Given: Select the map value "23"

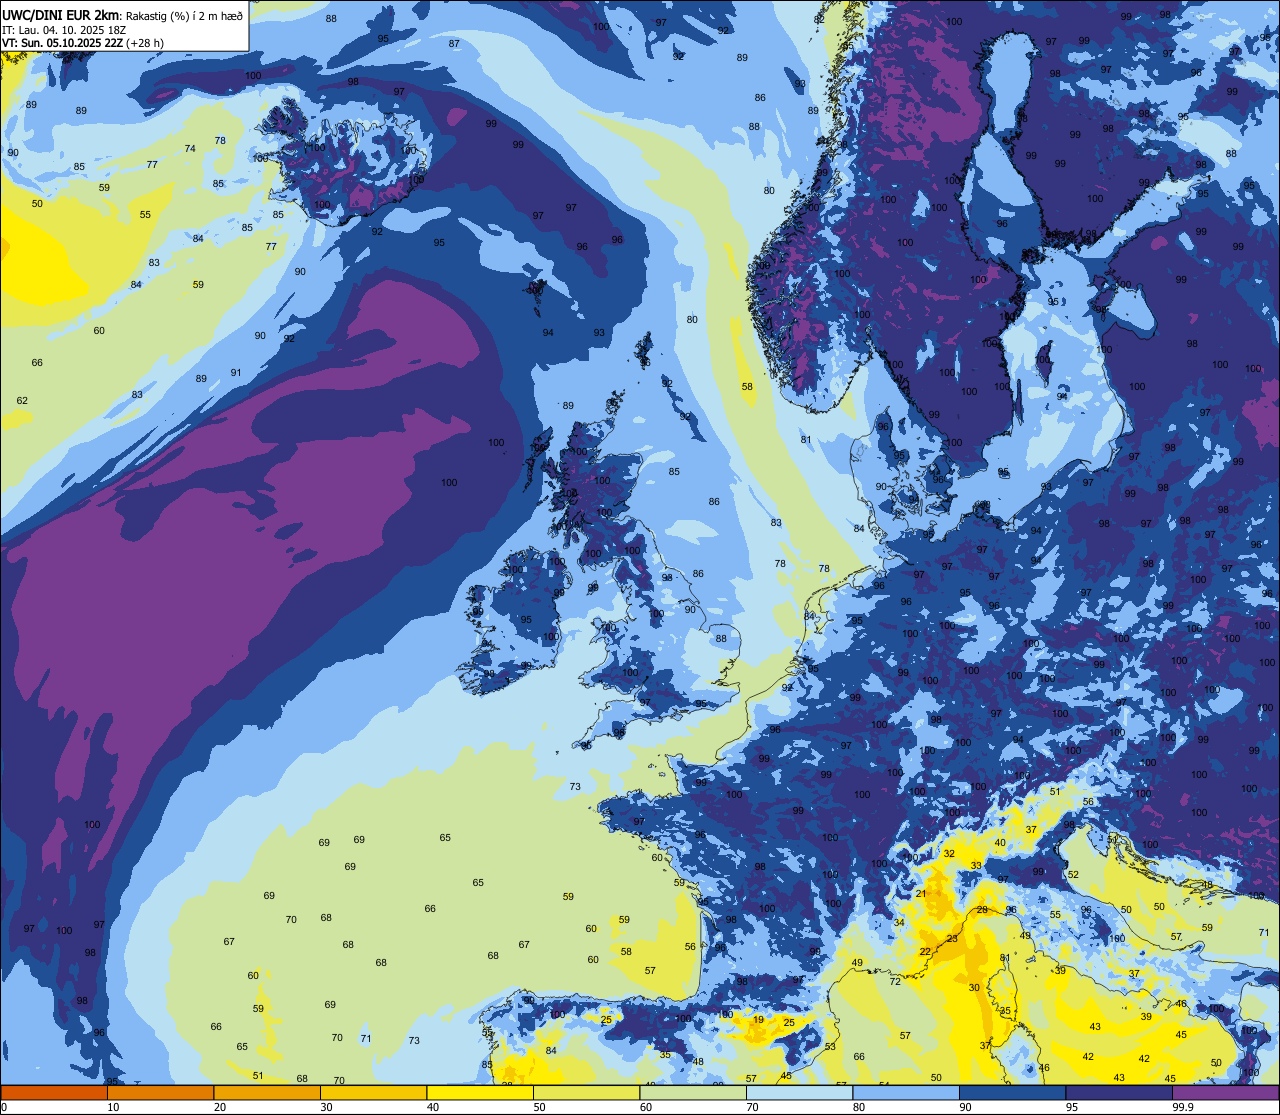Looking at the screenshot, I should click(952, 938).
